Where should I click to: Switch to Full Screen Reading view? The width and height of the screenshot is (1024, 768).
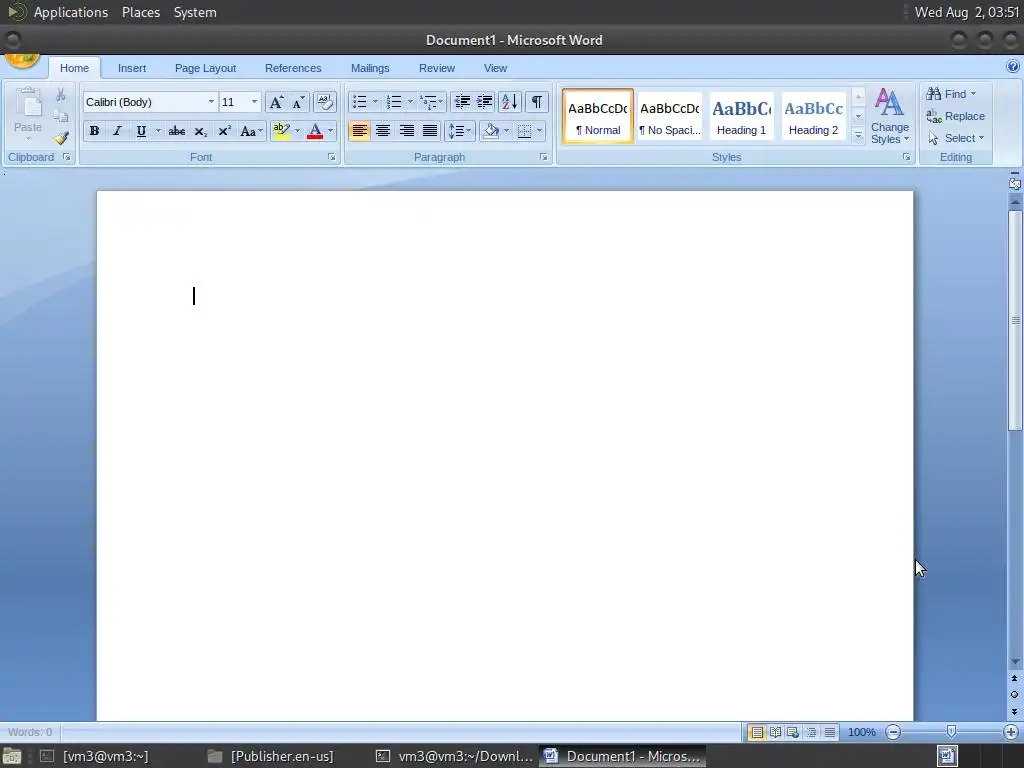coord(775,732)
